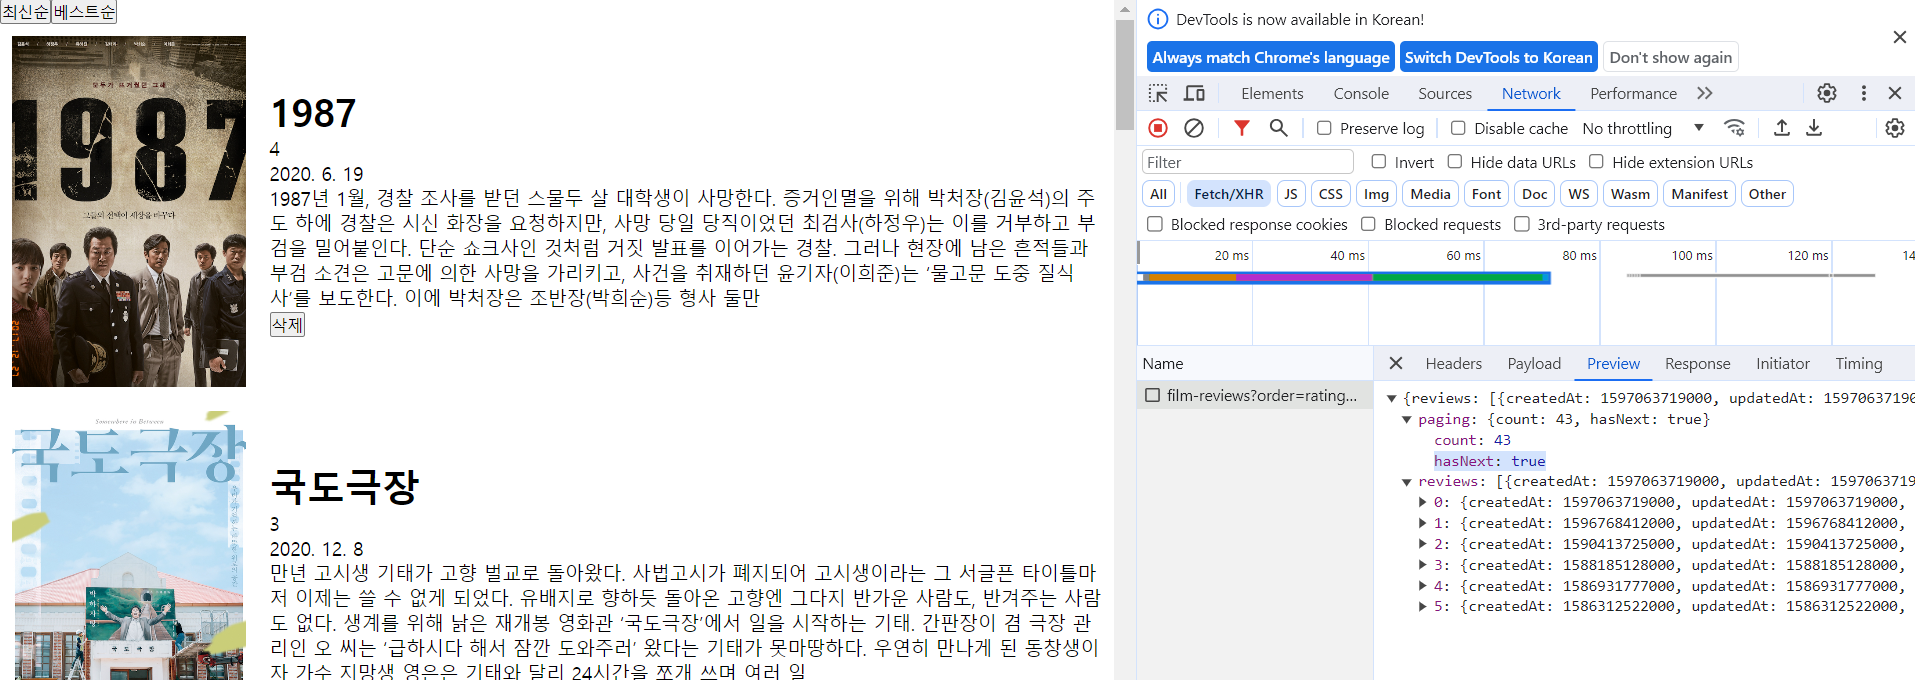Click the 1987 movie poster
Image resolution: width=1915 pixels, height=680 pixels.
(129, 211)
